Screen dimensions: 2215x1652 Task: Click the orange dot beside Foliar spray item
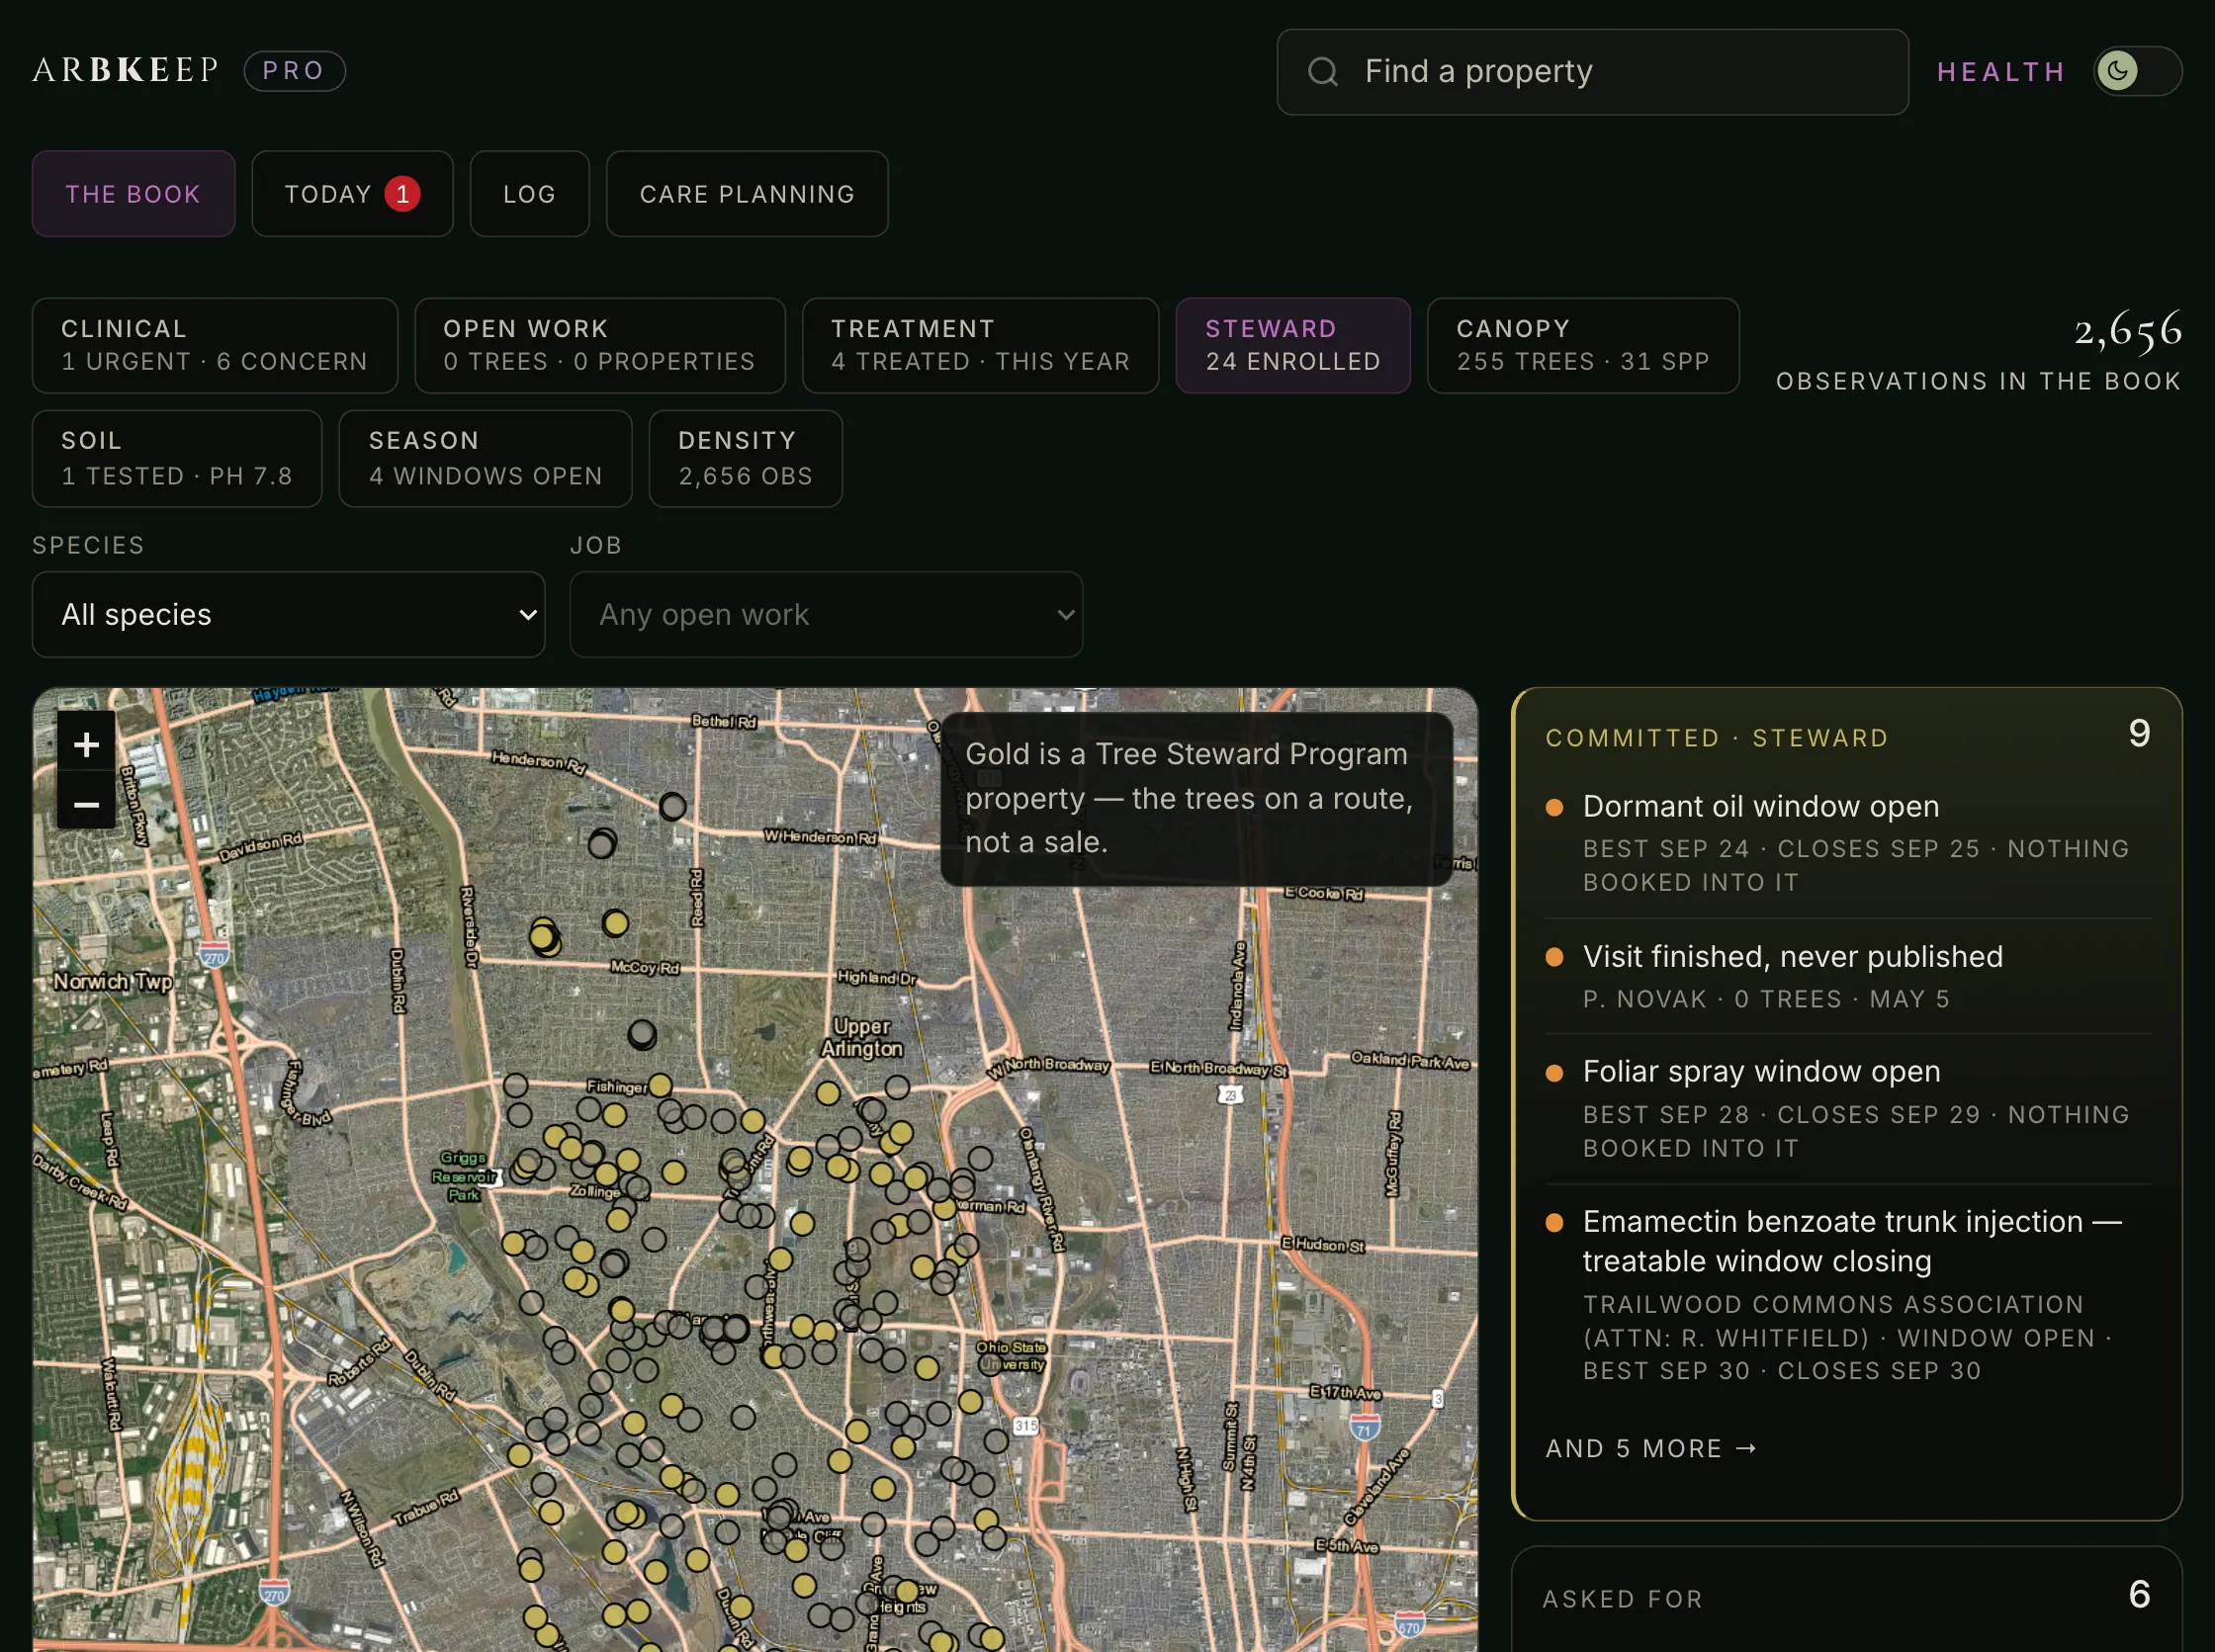1554,1073
